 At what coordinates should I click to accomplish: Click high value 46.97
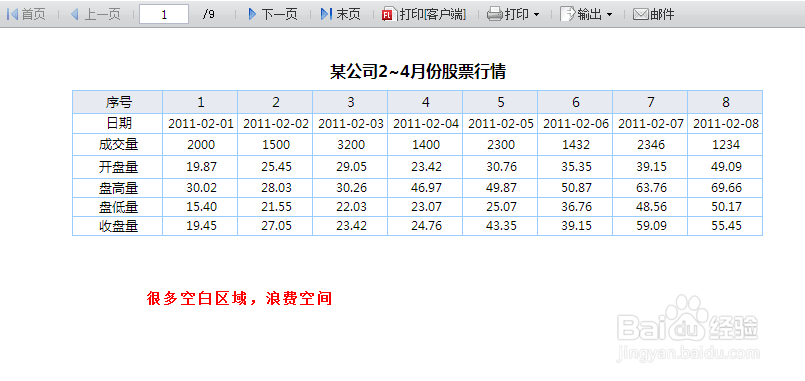tap(426, 188)
